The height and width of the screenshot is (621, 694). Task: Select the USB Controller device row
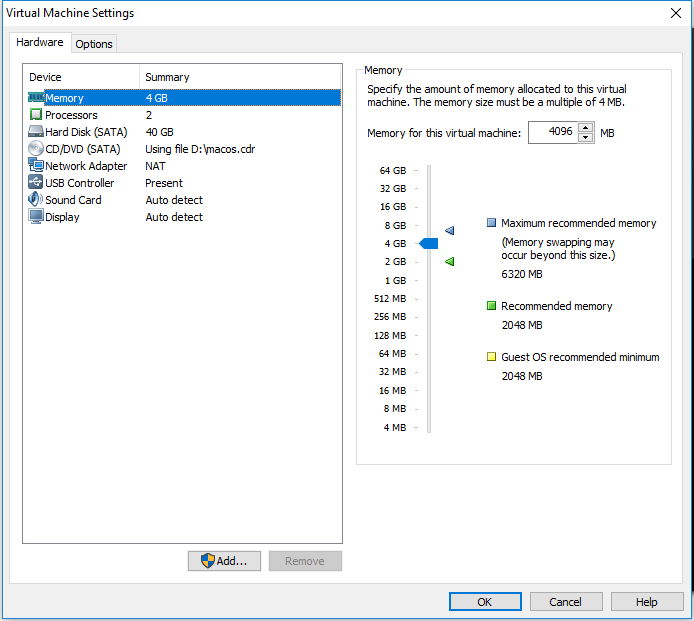pyautogui.click(x=184, y=183)
